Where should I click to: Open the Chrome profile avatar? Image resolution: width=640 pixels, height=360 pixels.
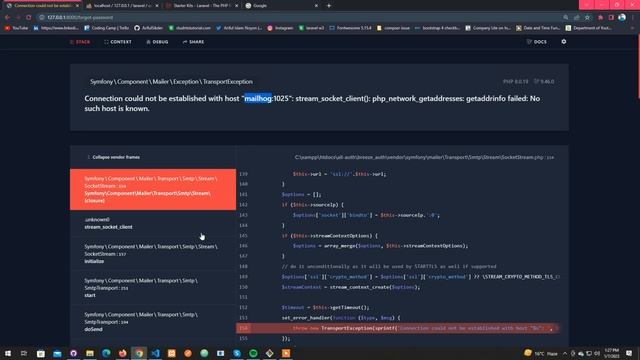pyautogui.click(x=622, y=18)
